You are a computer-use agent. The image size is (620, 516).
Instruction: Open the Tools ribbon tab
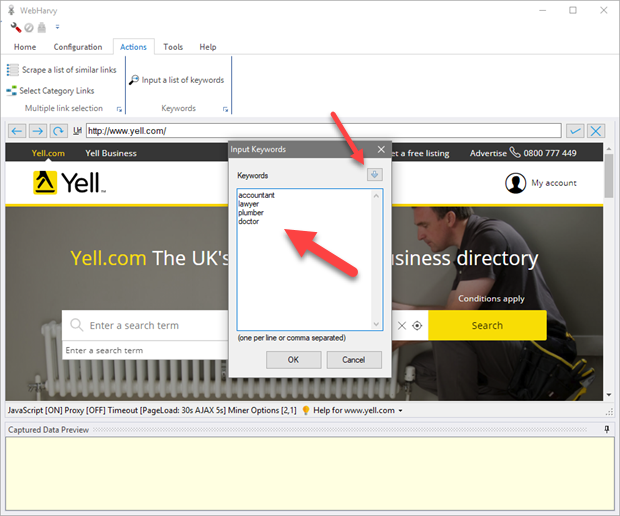tap(173, 47)
